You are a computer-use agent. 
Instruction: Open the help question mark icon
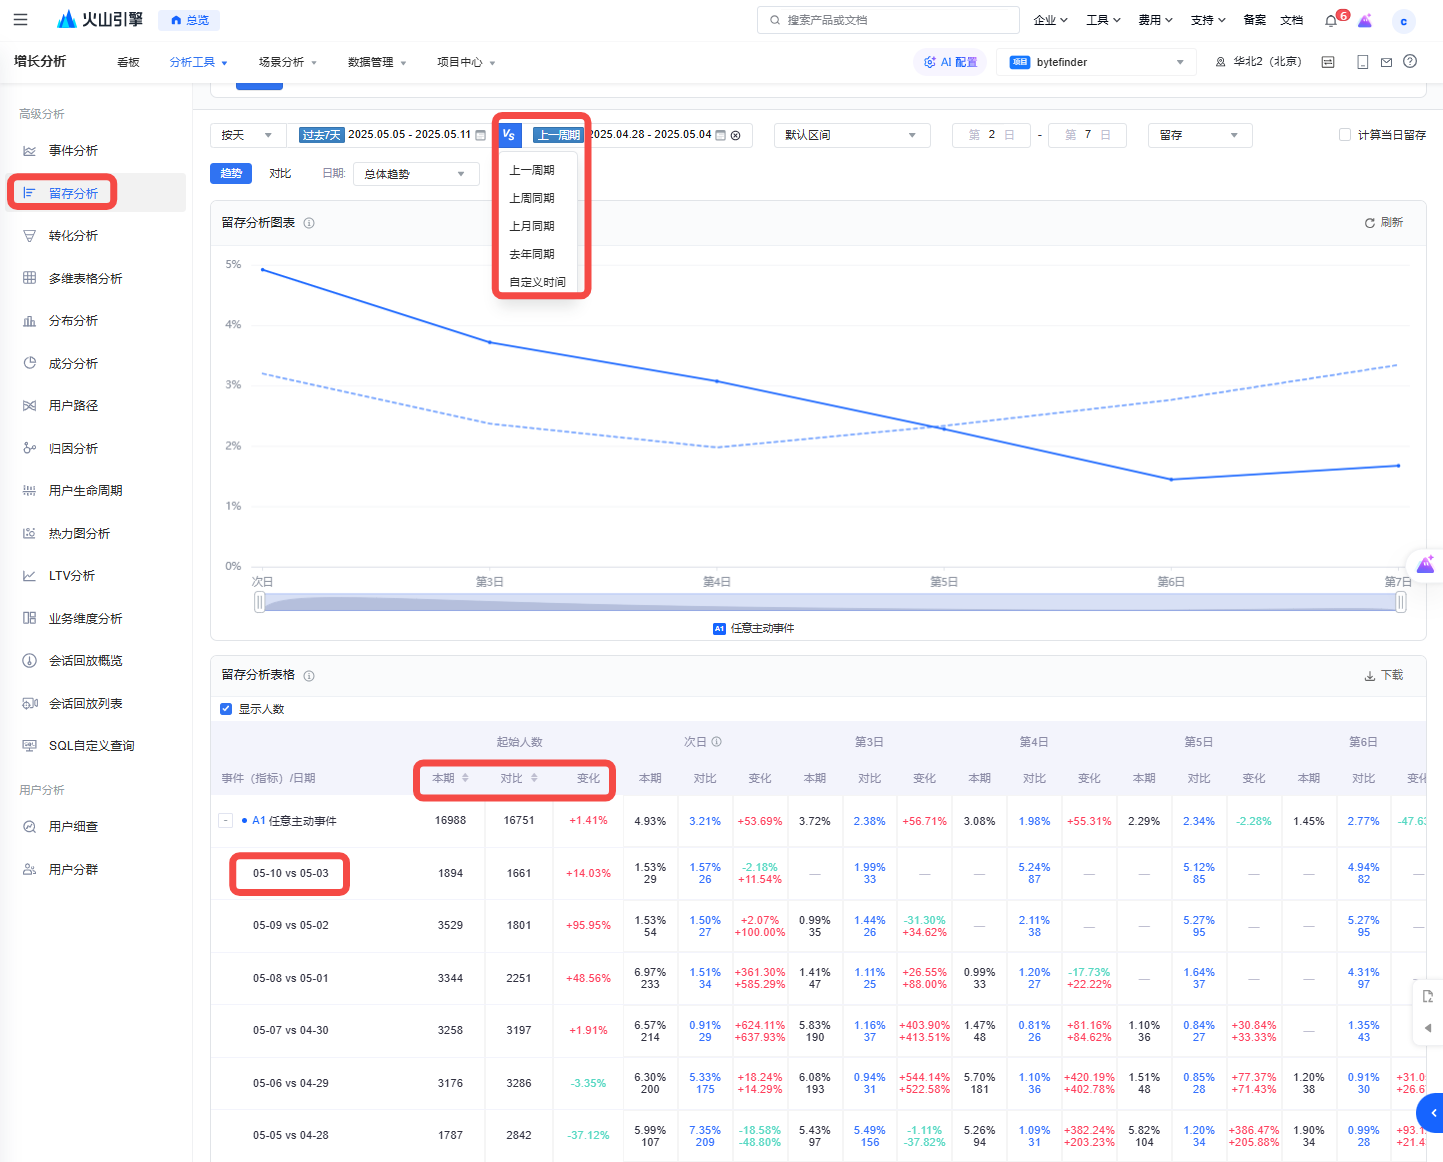1410,62
